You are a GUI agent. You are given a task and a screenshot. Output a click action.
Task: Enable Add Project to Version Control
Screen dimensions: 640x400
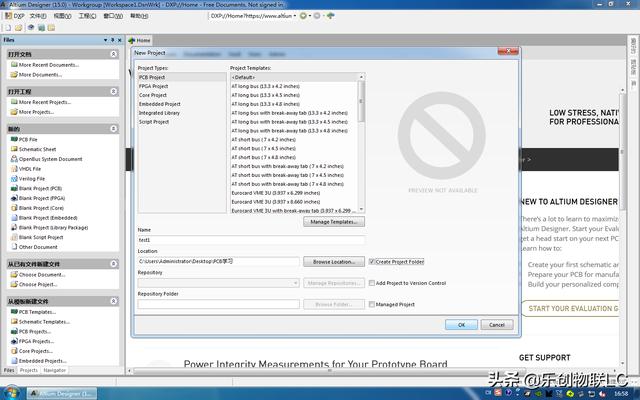[372, 283]
